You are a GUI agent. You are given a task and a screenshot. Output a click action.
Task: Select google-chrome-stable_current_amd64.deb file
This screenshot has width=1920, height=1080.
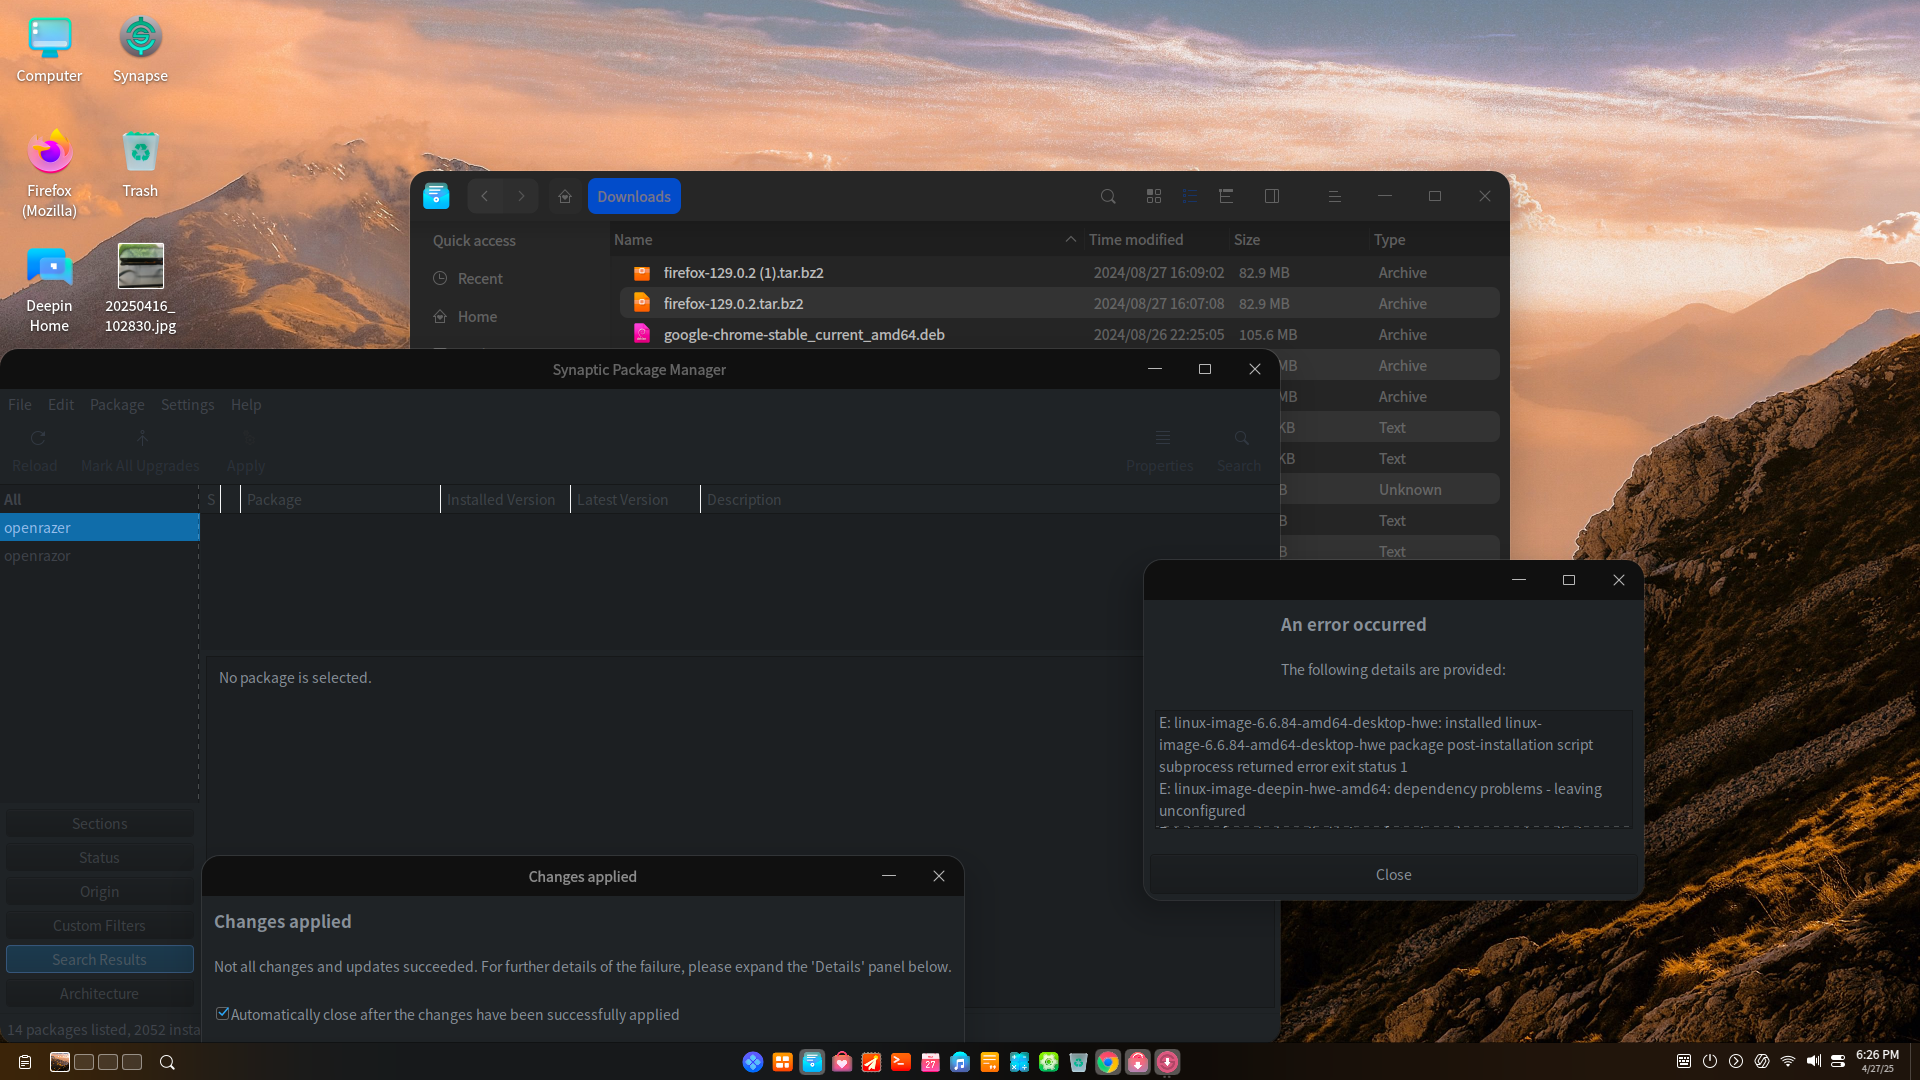pyautogui.click(x=1060, y=334)
